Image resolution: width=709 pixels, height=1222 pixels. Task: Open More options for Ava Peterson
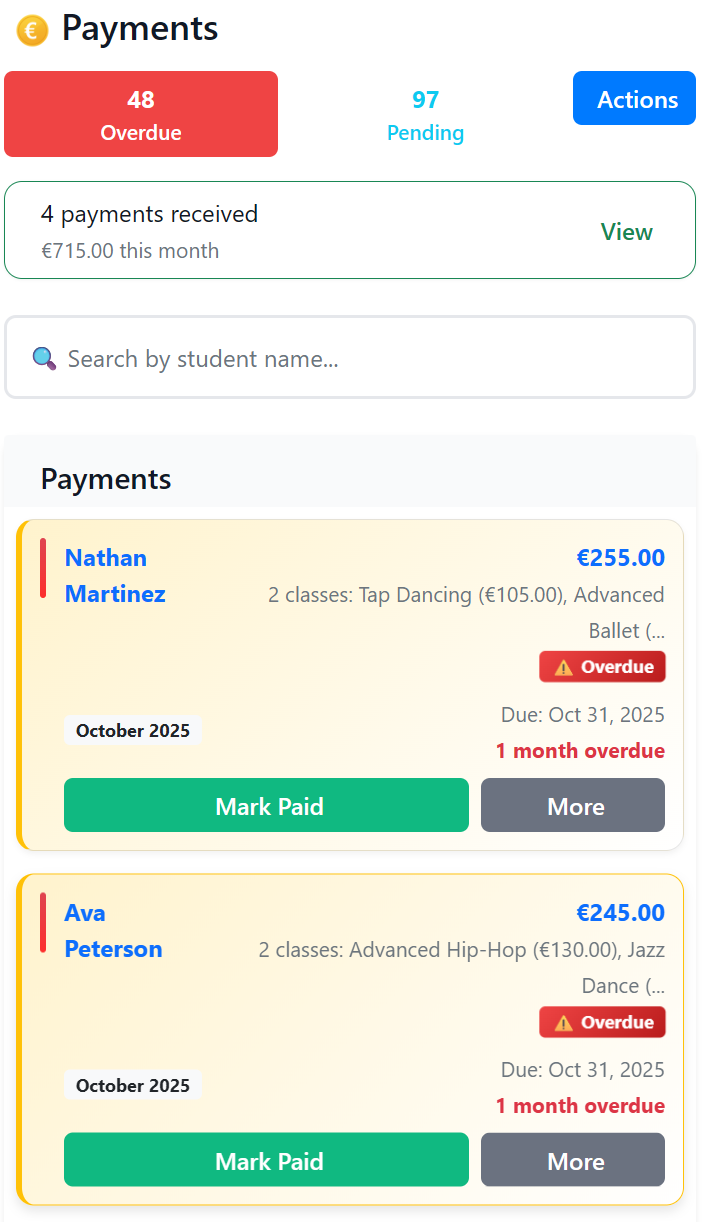pos(572,1160)
